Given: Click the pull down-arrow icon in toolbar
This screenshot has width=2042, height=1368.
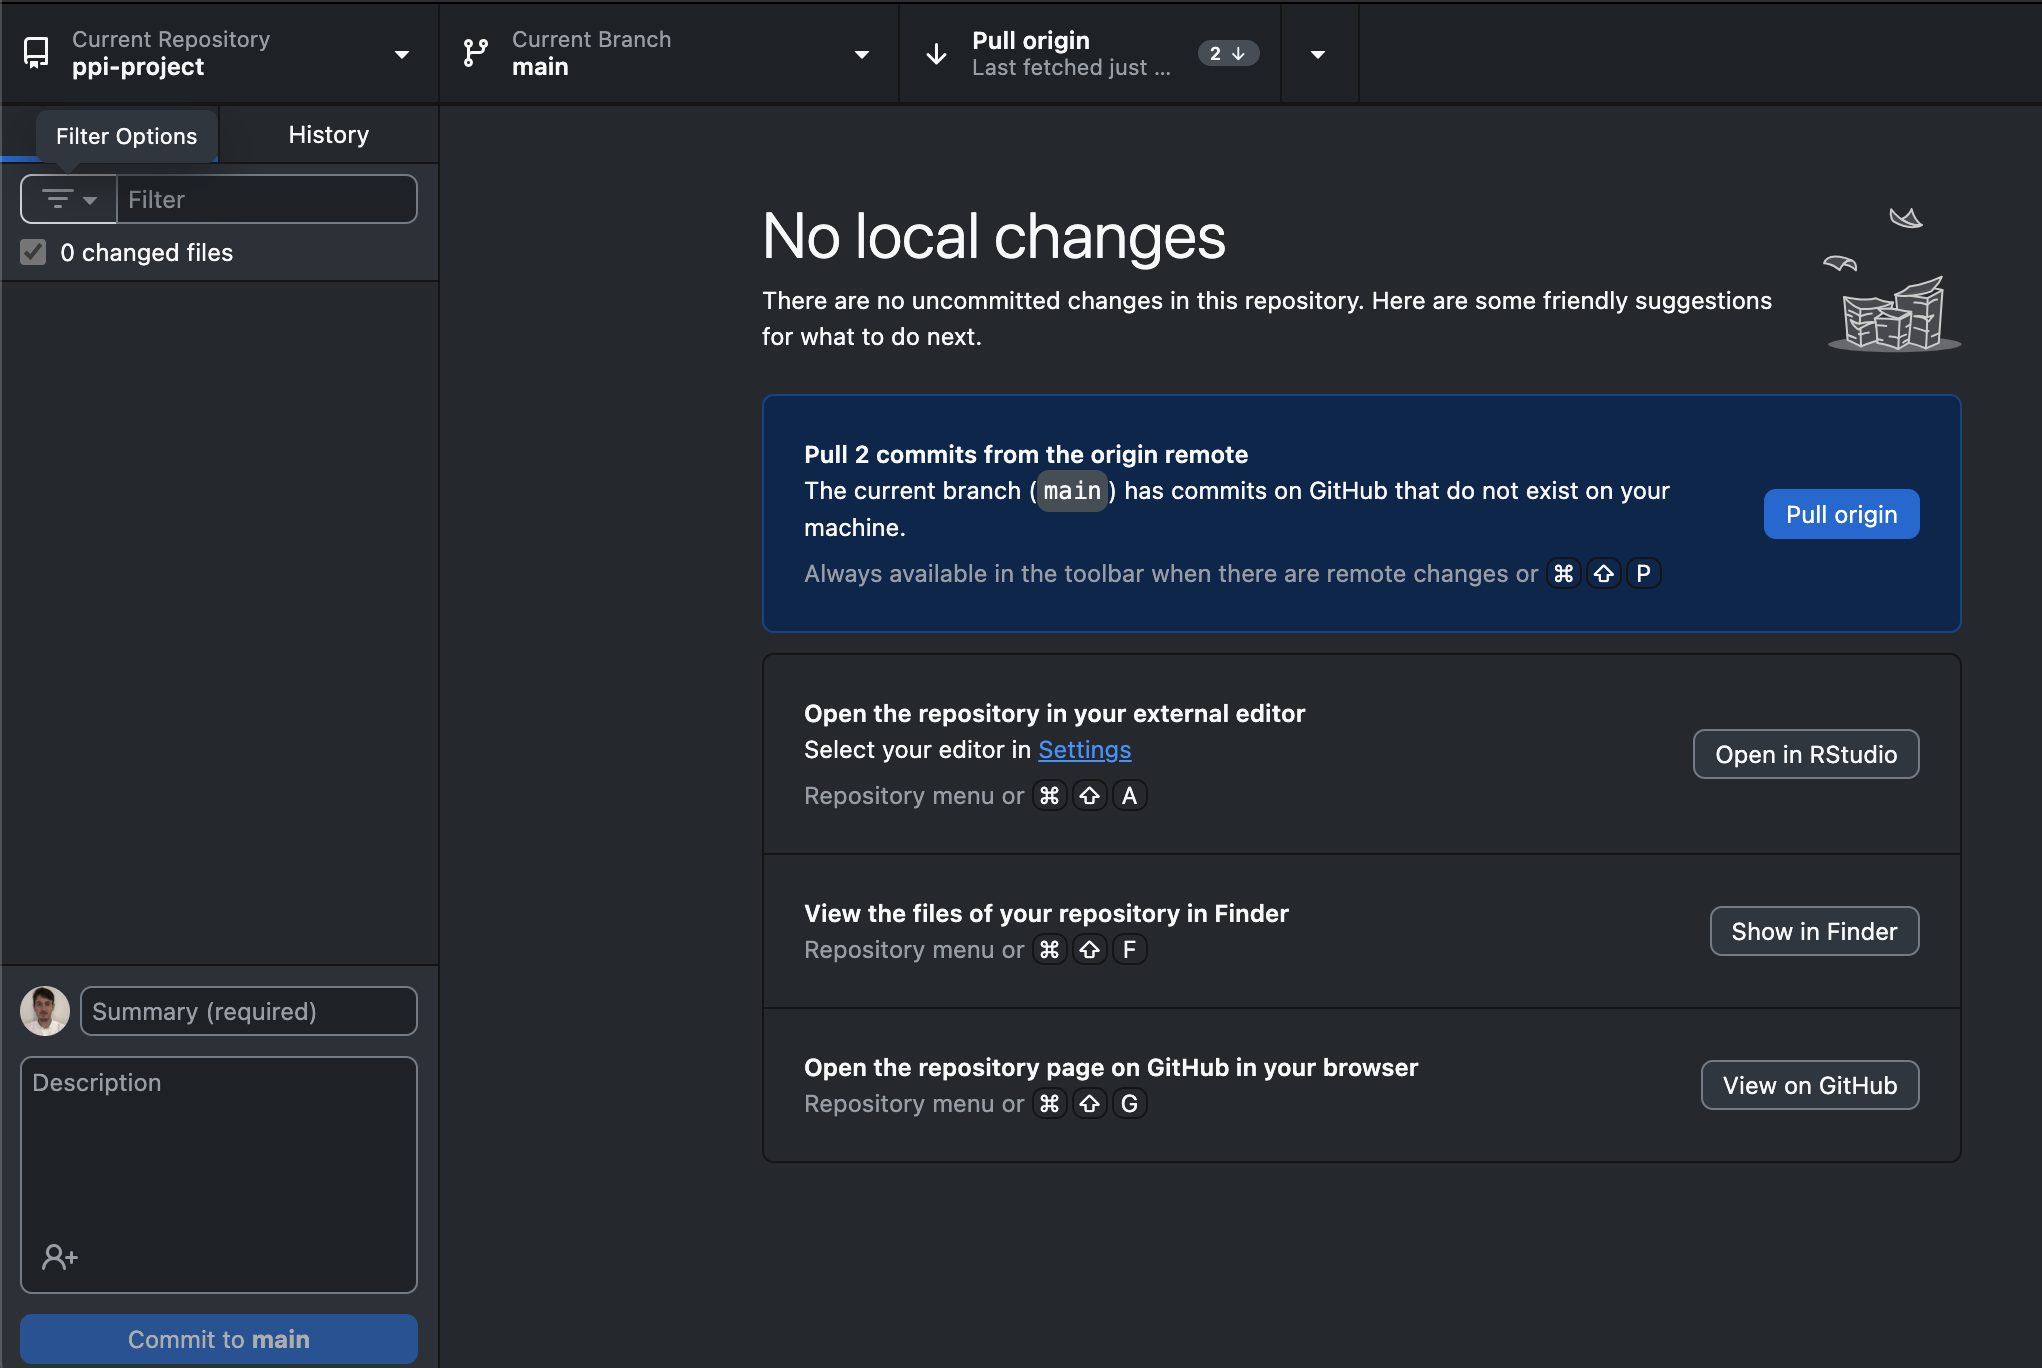Looking at the screenshot, I should tap(936, 54).
